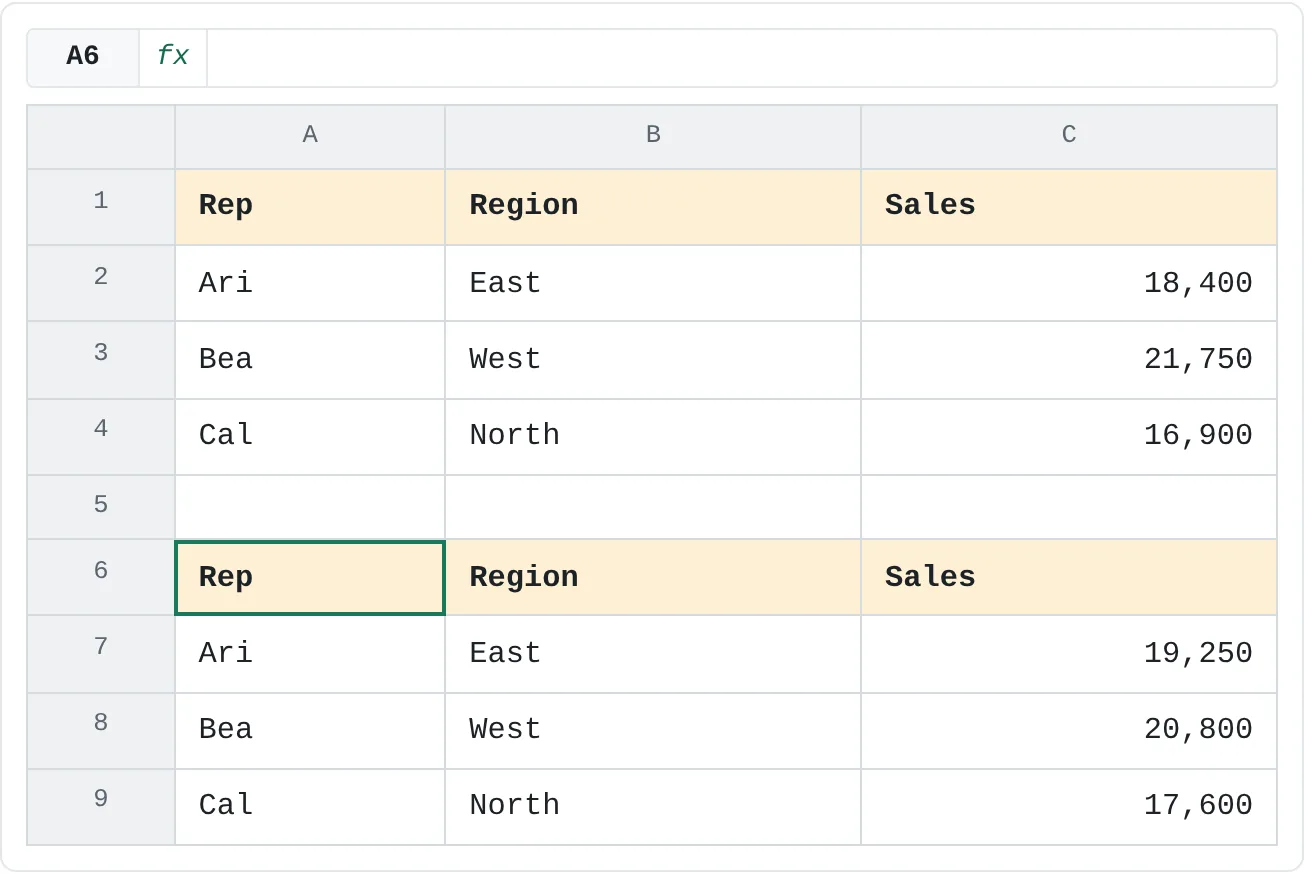Select row 4 header
This screenshot has height=874, width=1304.
[x=101, y=437]
